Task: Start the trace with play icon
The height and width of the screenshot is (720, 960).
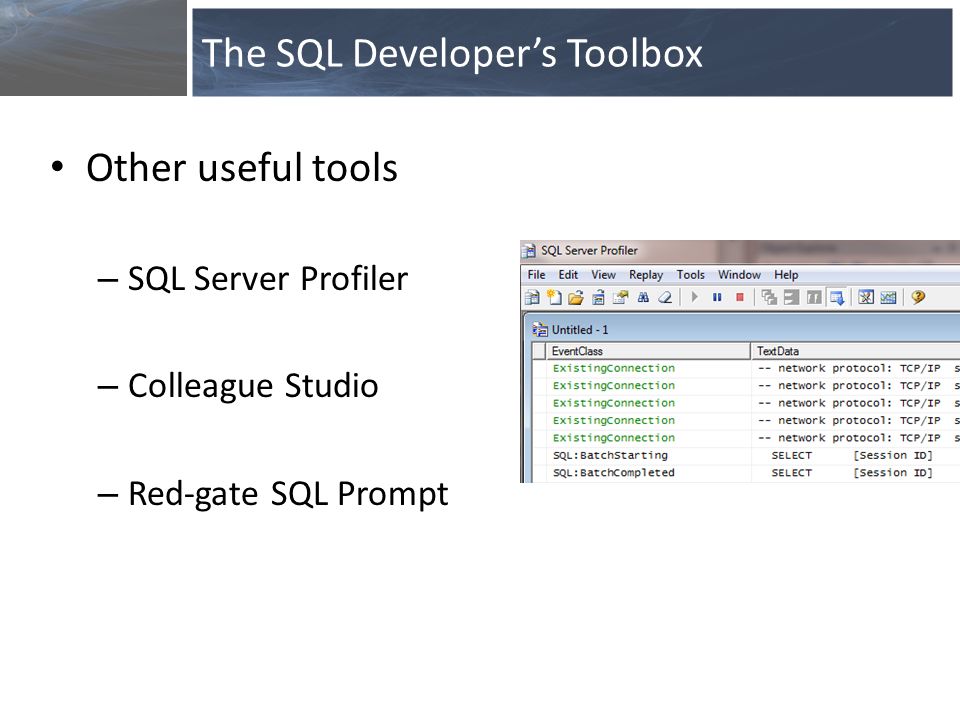Action: pos(694,297)
